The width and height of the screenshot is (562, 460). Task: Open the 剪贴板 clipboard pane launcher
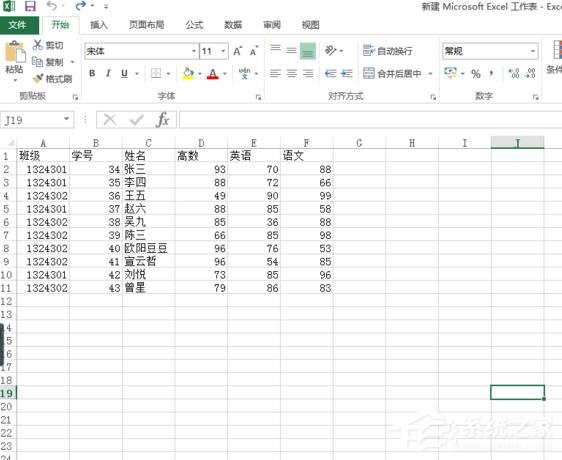click(x=75, y=97)
